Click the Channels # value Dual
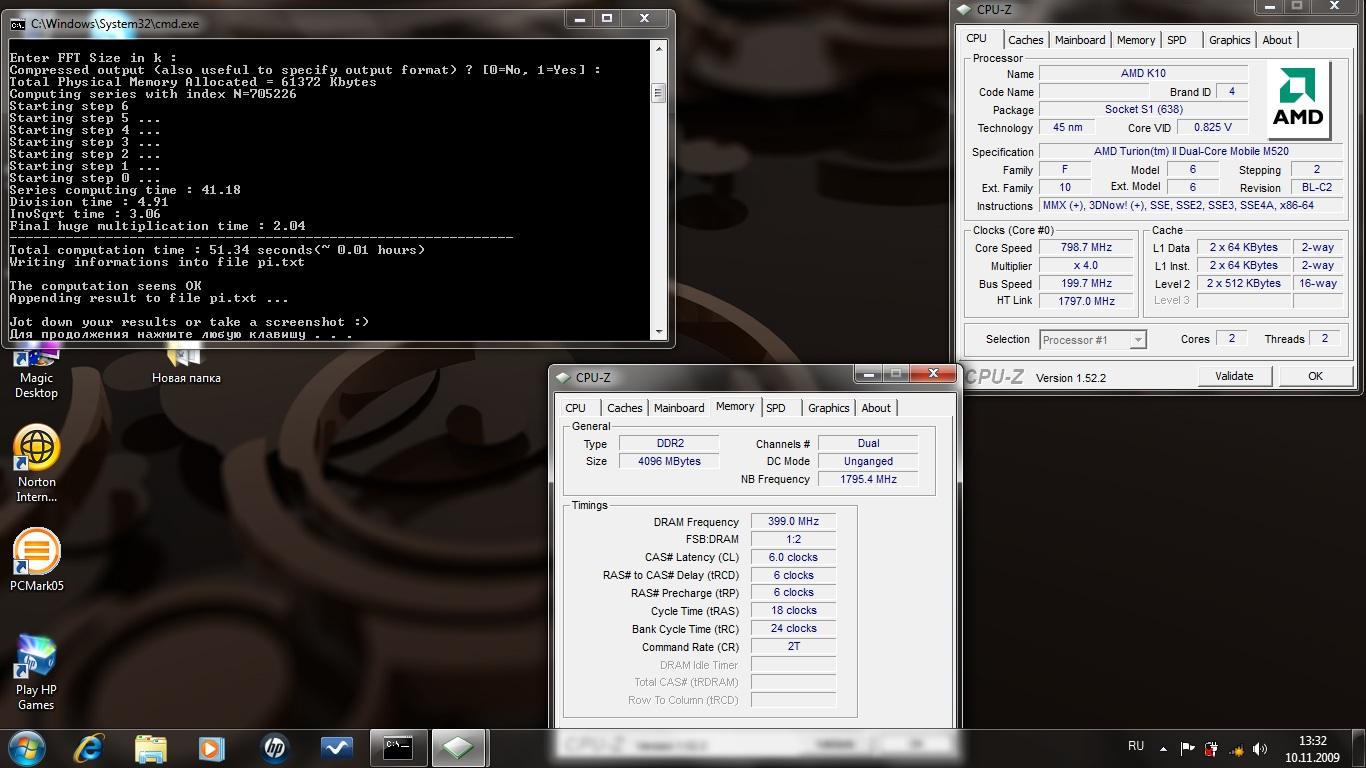The width and height of the screenshot is (1366, 768). pos(868,443)
